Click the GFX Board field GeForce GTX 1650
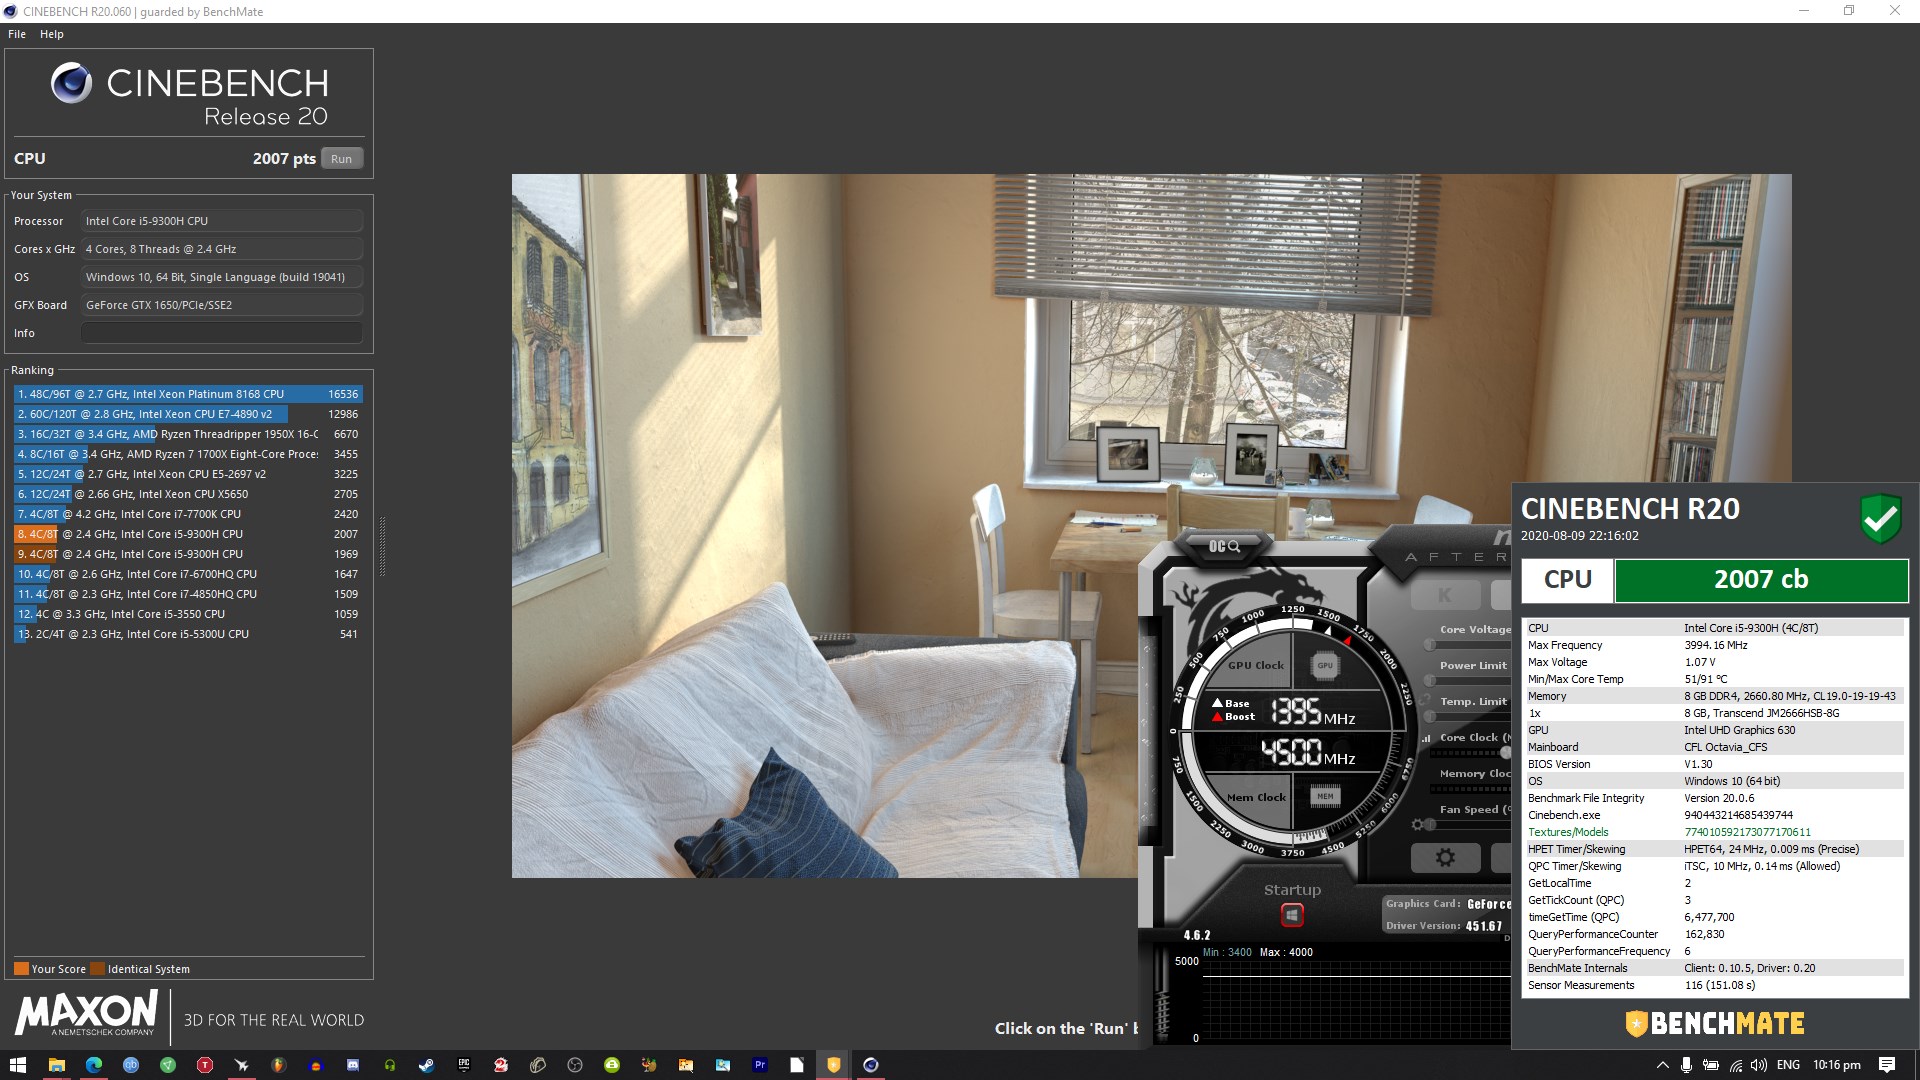The width and height of the screenshot is (1920, 1080). [221, 305]
